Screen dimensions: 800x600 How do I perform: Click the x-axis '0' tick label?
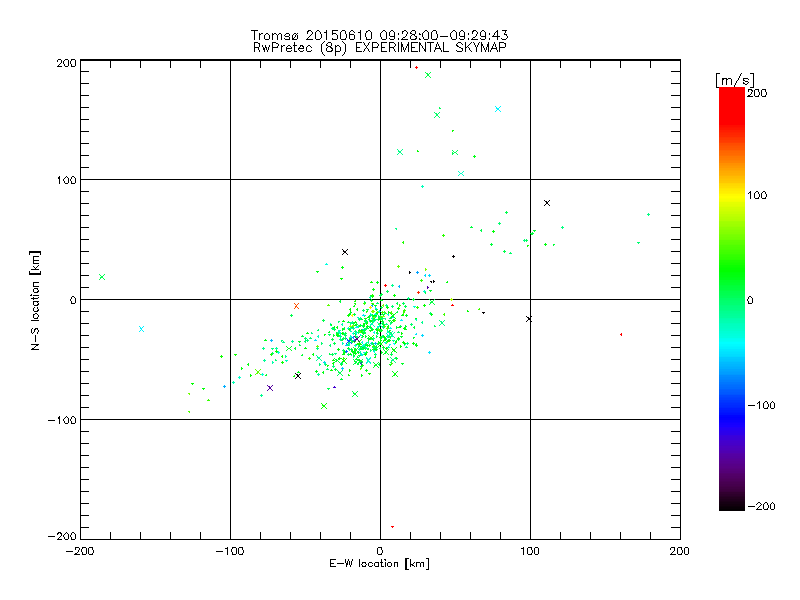pyautogui.click(x=380, y=551)
